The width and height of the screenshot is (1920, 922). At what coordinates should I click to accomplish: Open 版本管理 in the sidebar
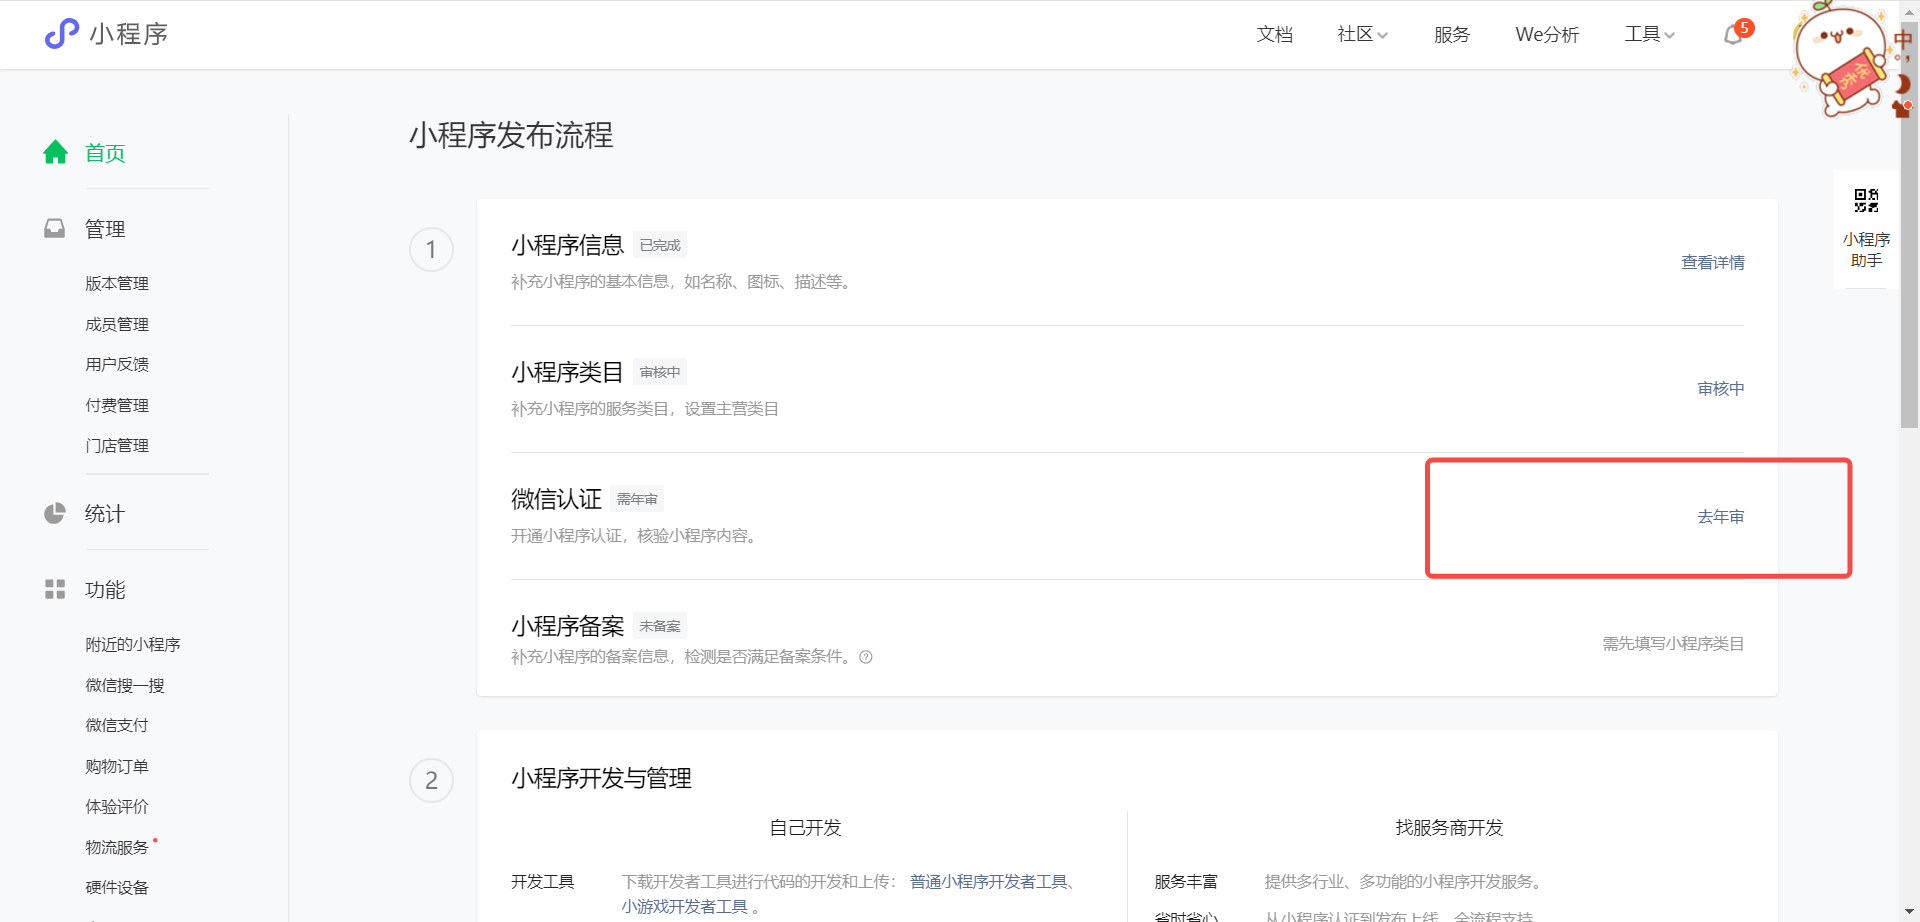point(117,284)
